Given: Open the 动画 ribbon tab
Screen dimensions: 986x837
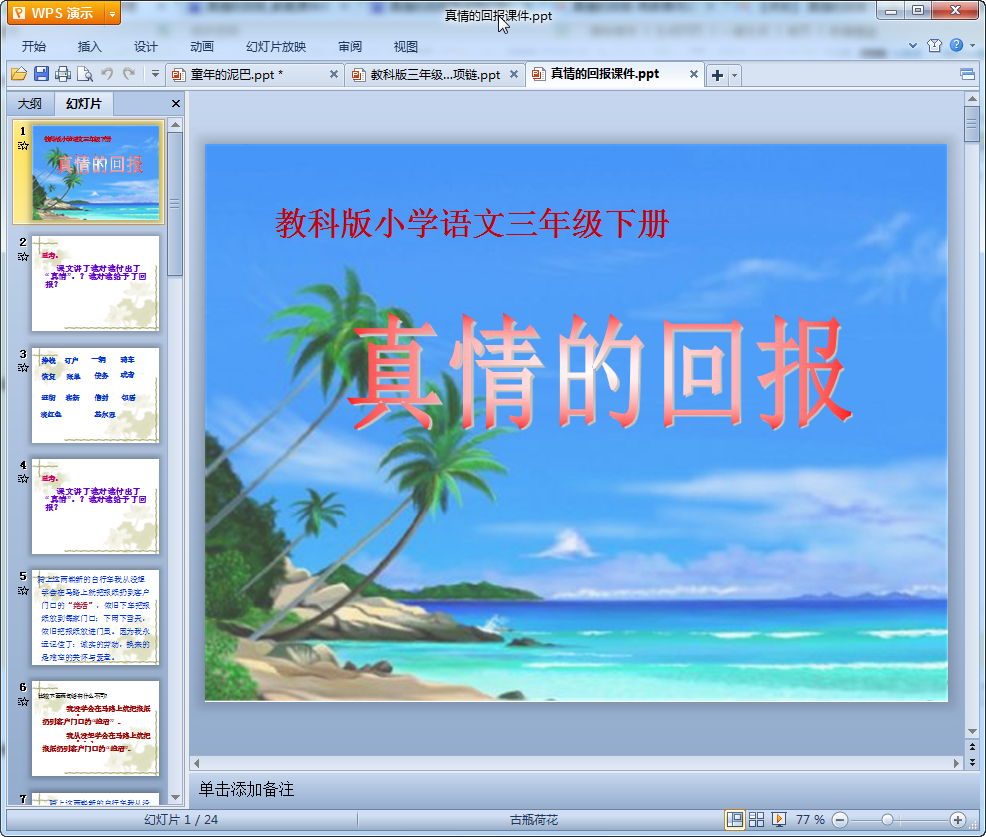Looking at the screenshot, I should coord(202,47).
